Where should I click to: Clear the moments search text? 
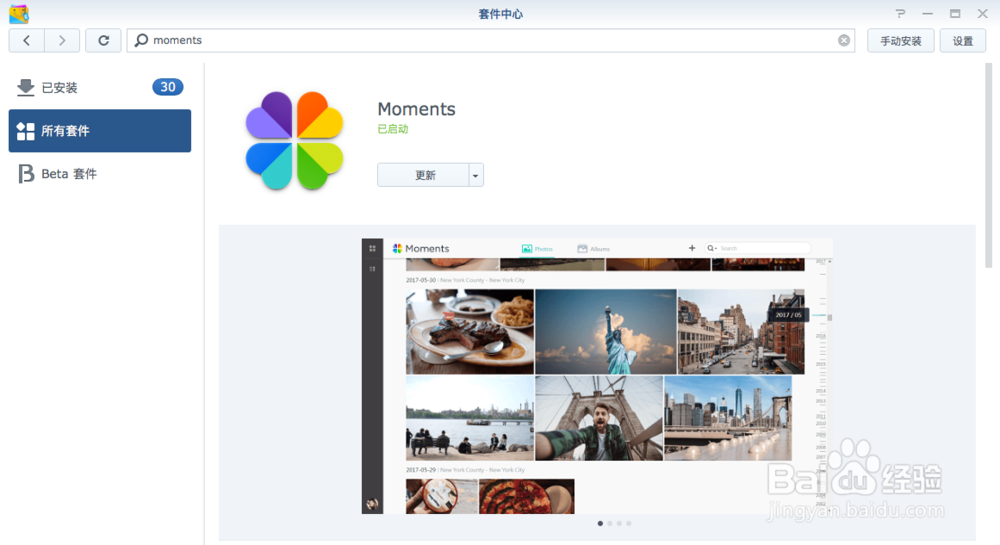[x=844, y=40]
